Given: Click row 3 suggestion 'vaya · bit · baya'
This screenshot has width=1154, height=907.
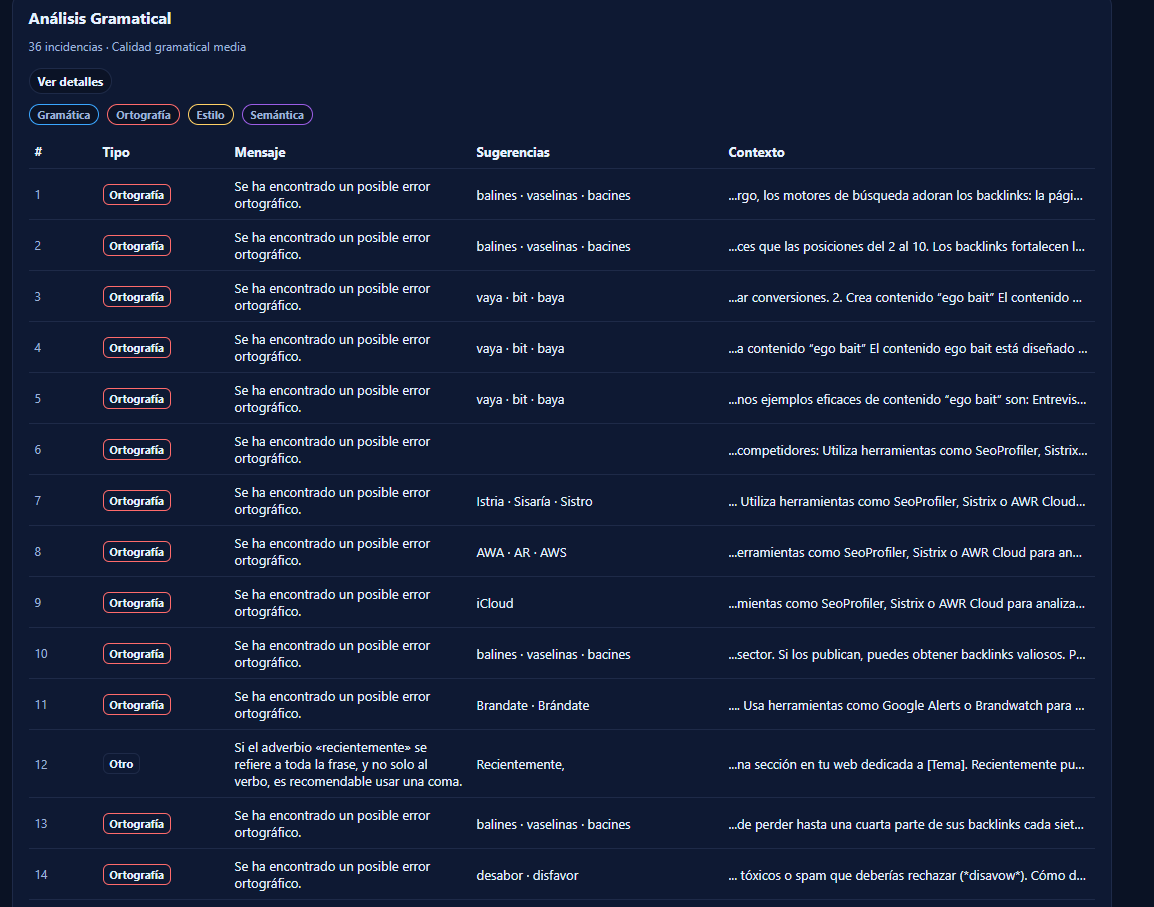Looking at the screenshot, I should pyautogui.click(x=520, y=297).
